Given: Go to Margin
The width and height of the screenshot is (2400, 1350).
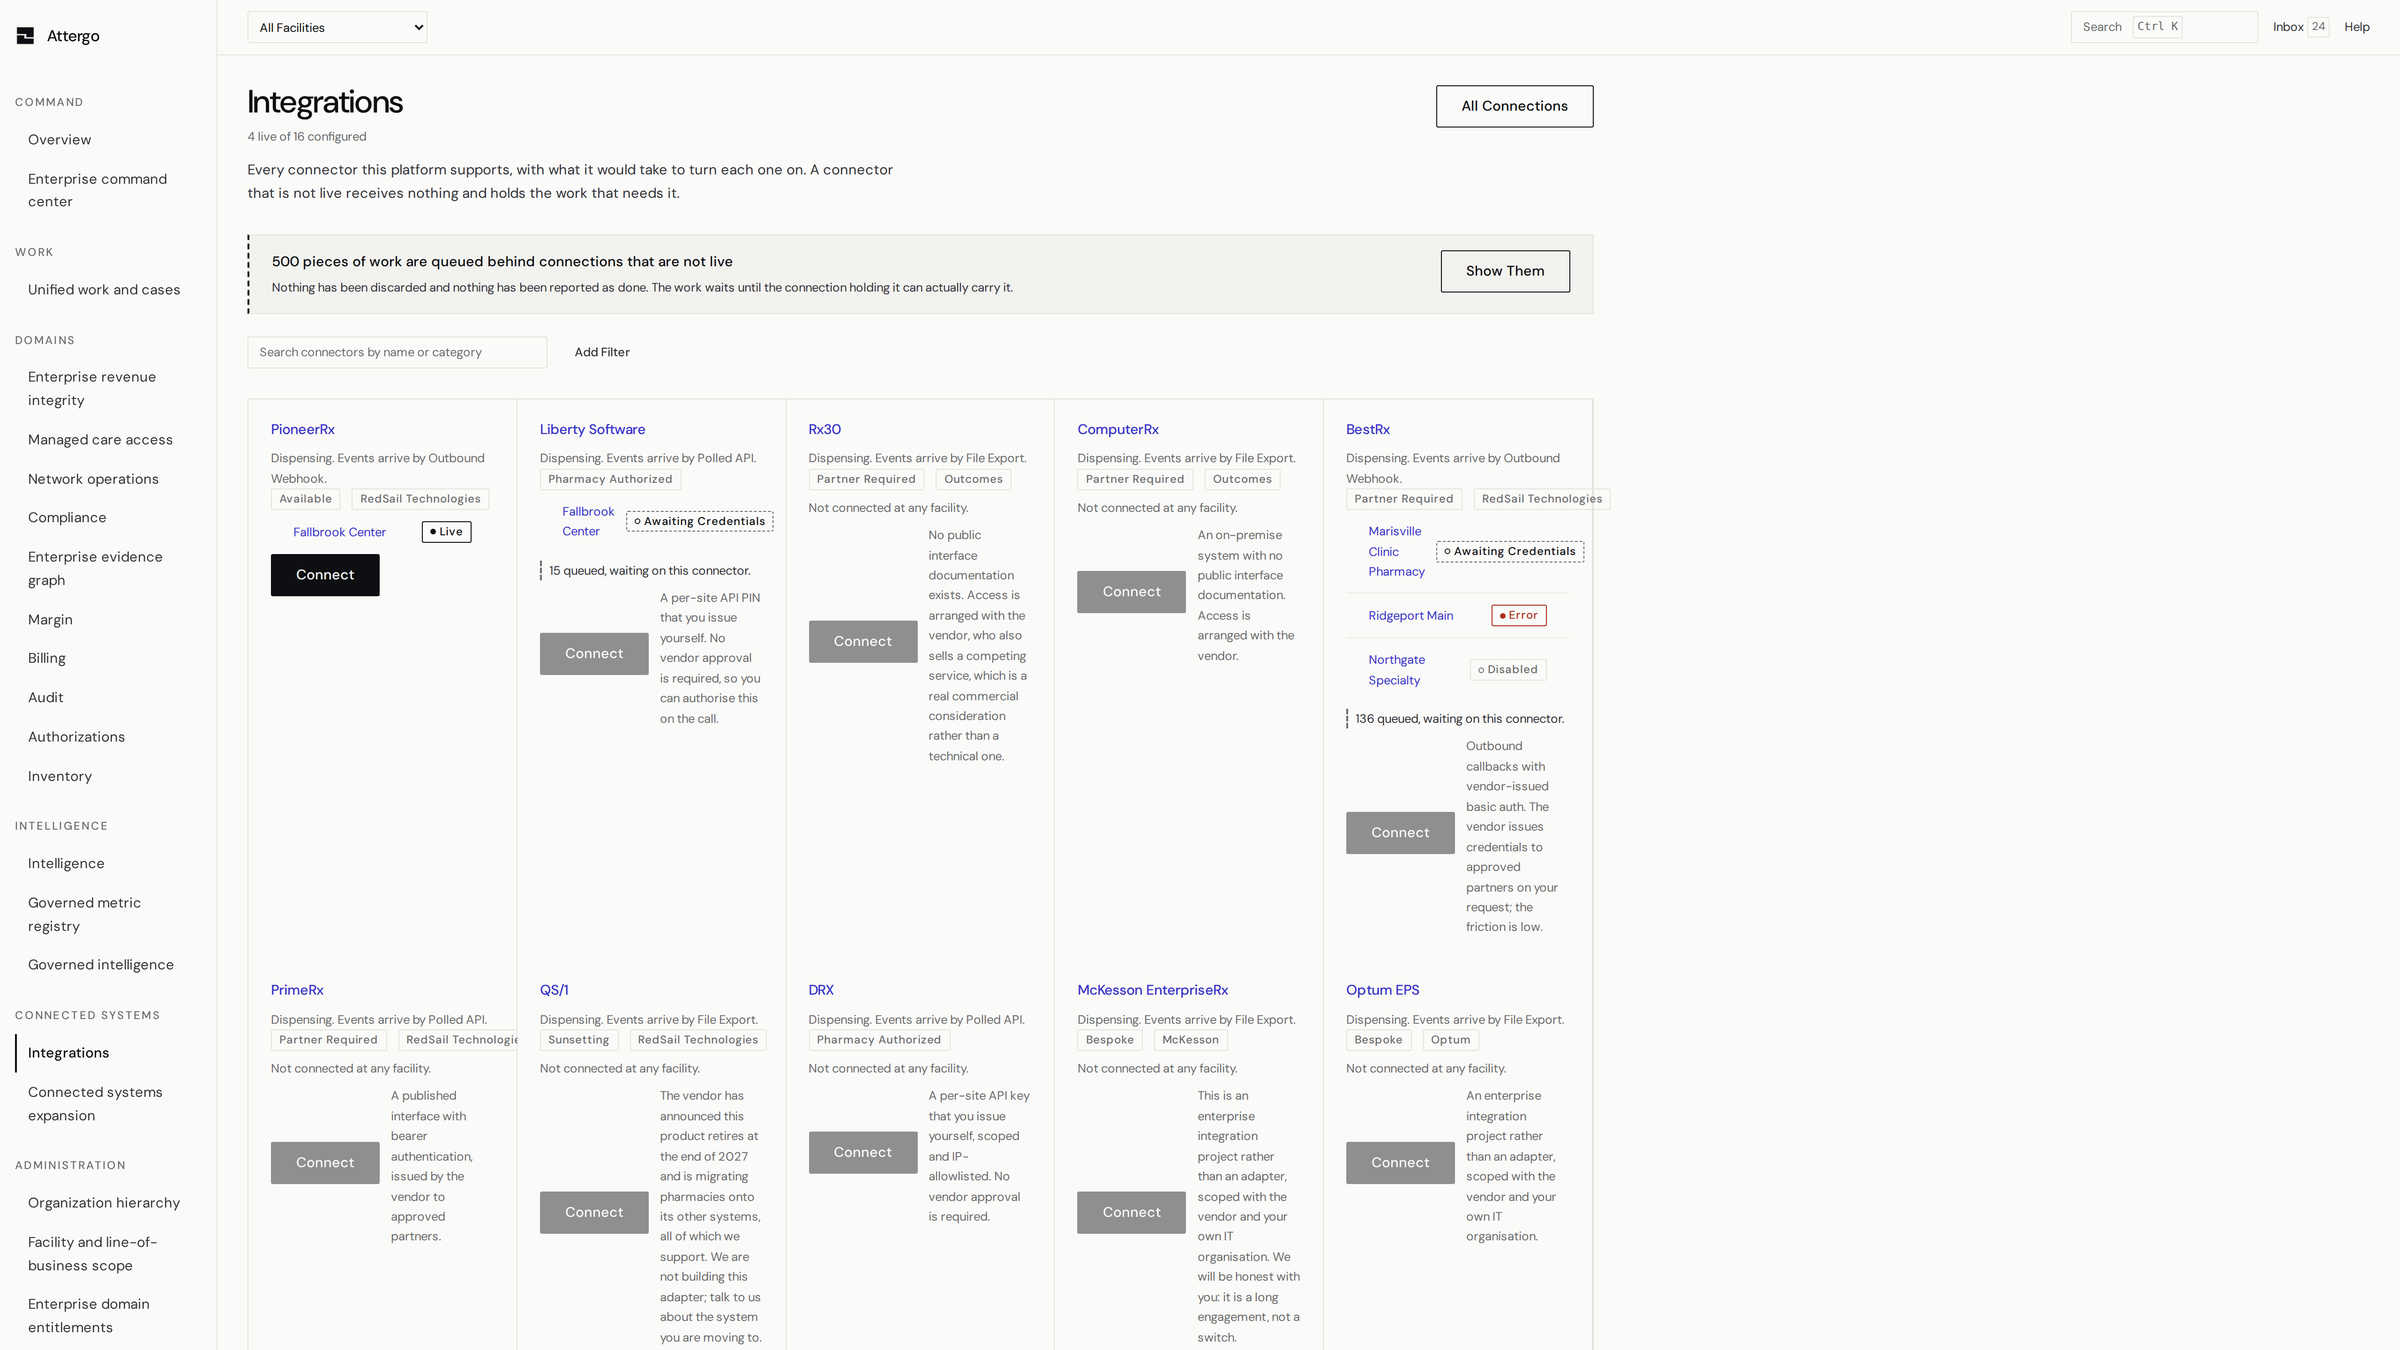Looking at the screenshot, I should coord(50,620).
